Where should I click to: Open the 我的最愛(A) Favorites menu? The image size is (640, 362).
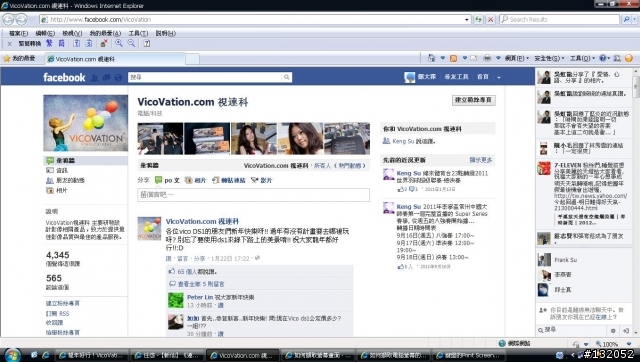point(105,33)
